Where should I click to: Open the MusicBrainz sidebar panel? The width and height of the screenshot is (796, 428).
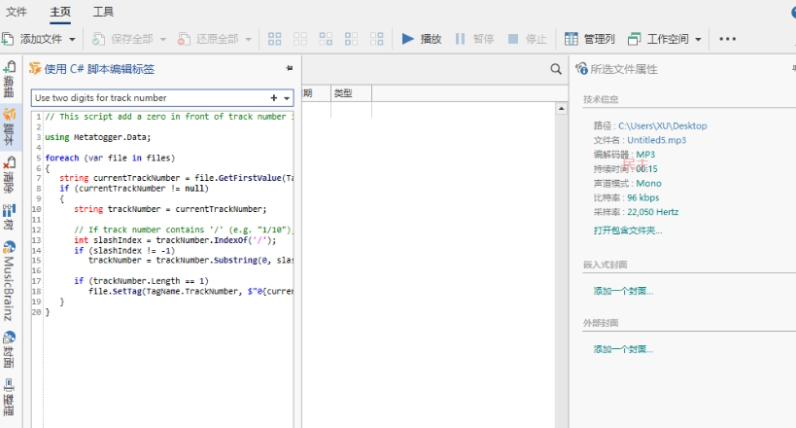pyautogui.click(x=9, y=281)
